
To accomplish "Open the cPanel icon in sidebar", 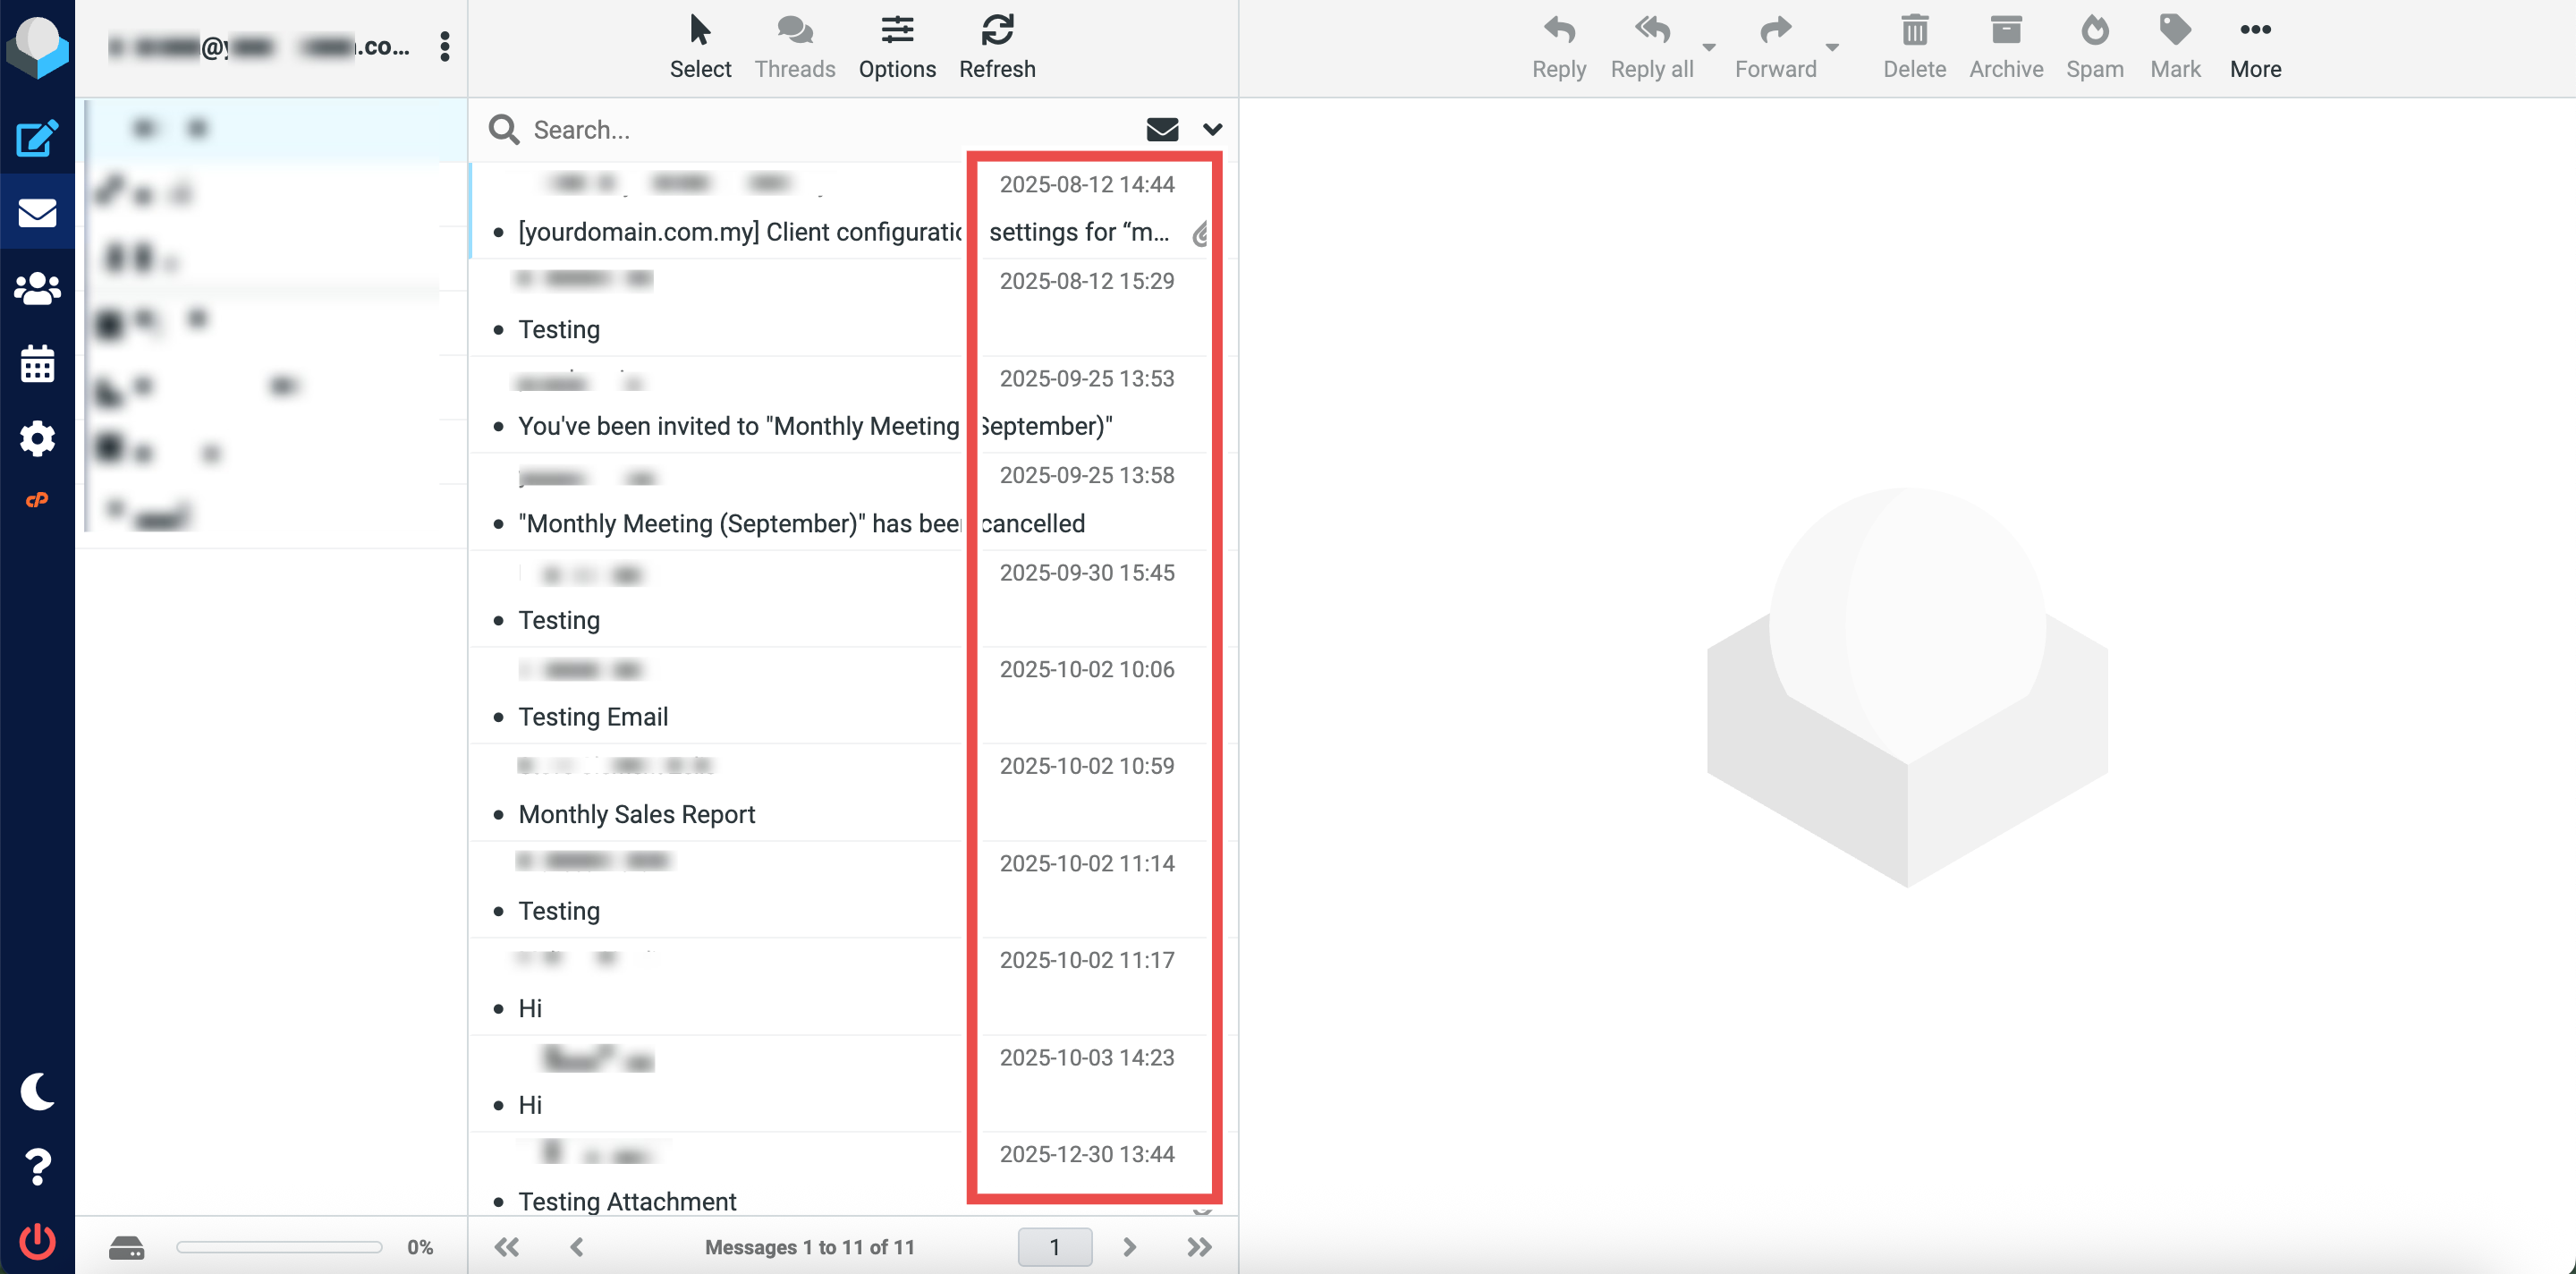I will pyautogui.click(x=37, y=500).
